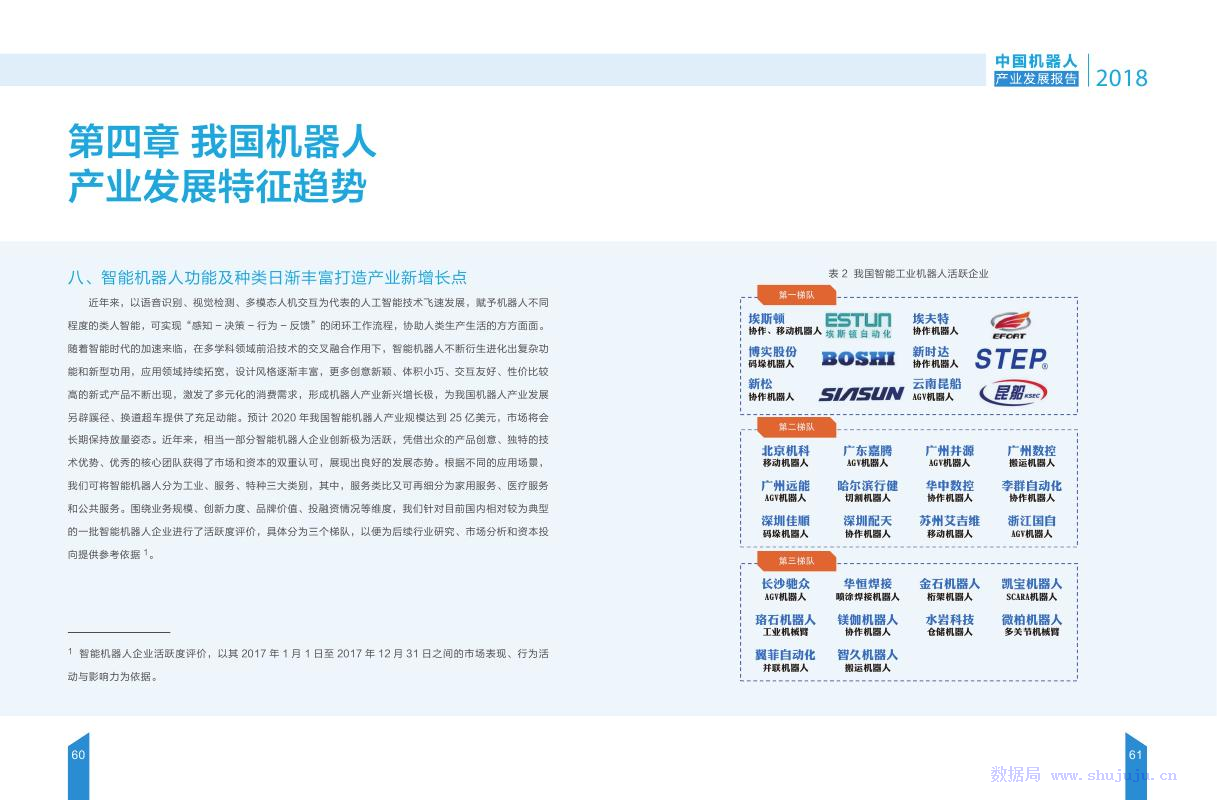This screenshot has width=1217, height=800.
Task: Click company name 长沙驰众
Action: tap(786, 584)
